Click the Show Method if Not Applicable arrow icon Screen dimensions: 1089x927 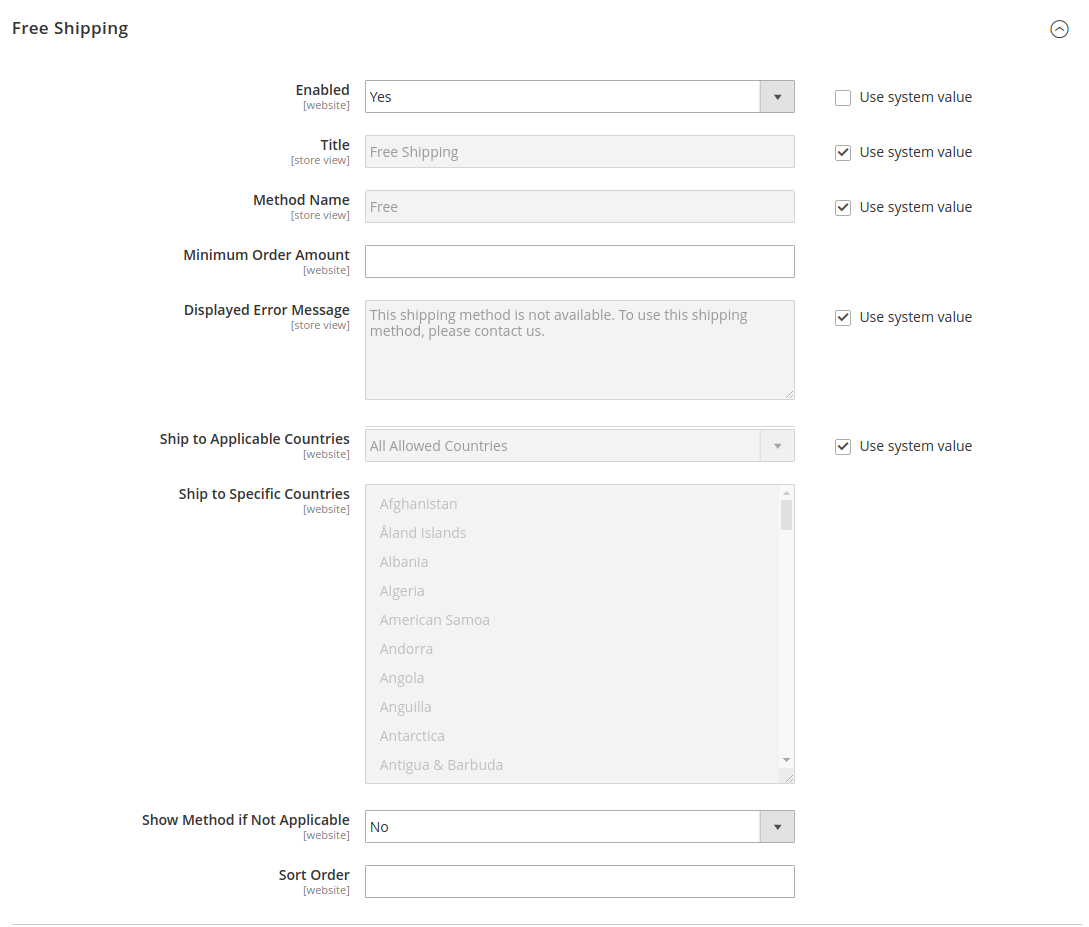pos(777,826)
